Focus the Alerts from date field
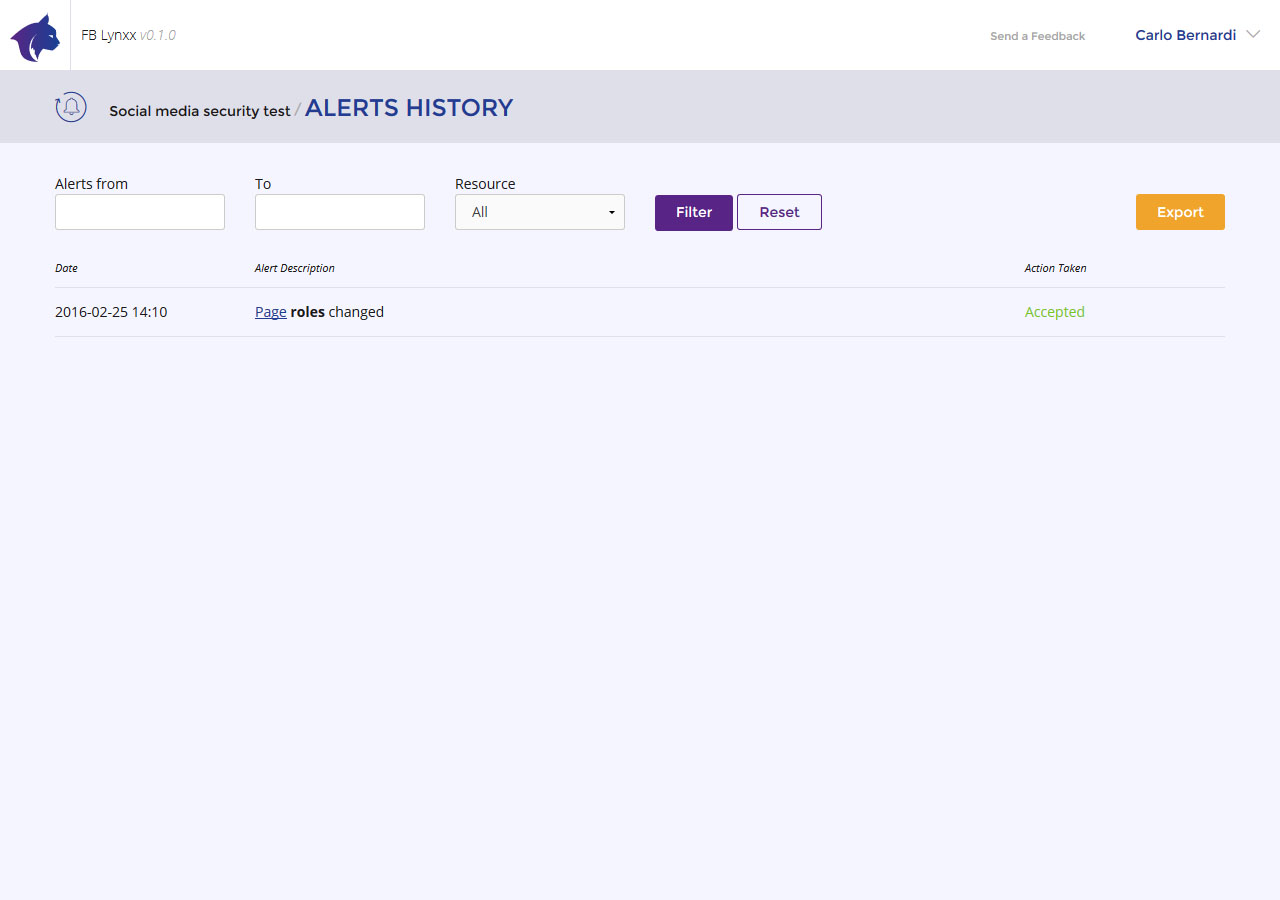 (x=140, y=212)
